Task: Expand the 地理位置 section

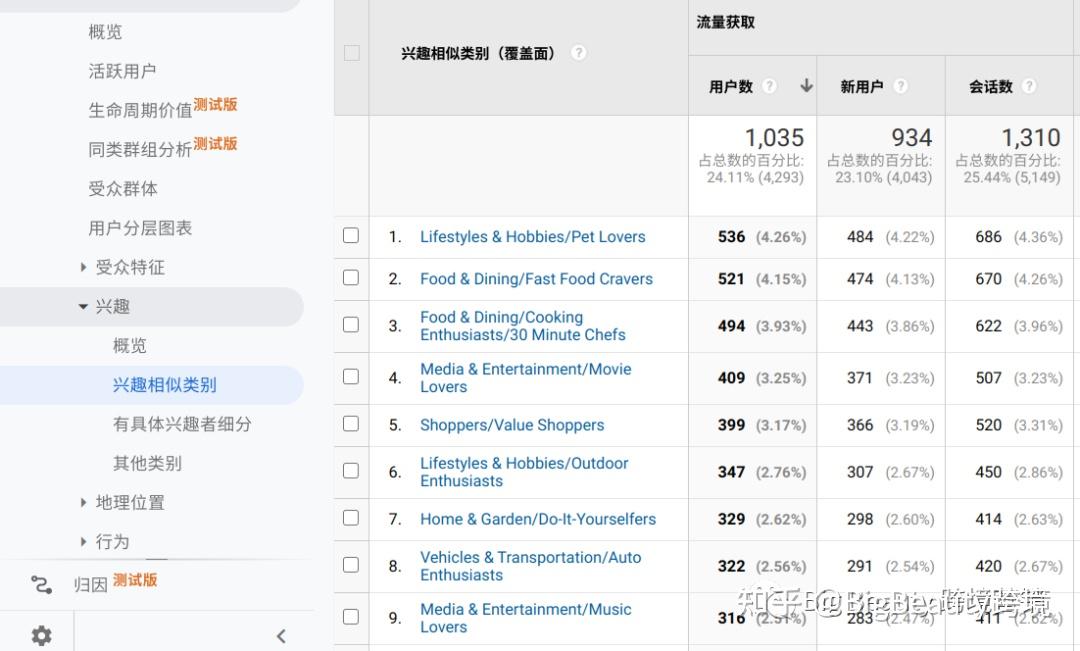Action: pos(83,502)
